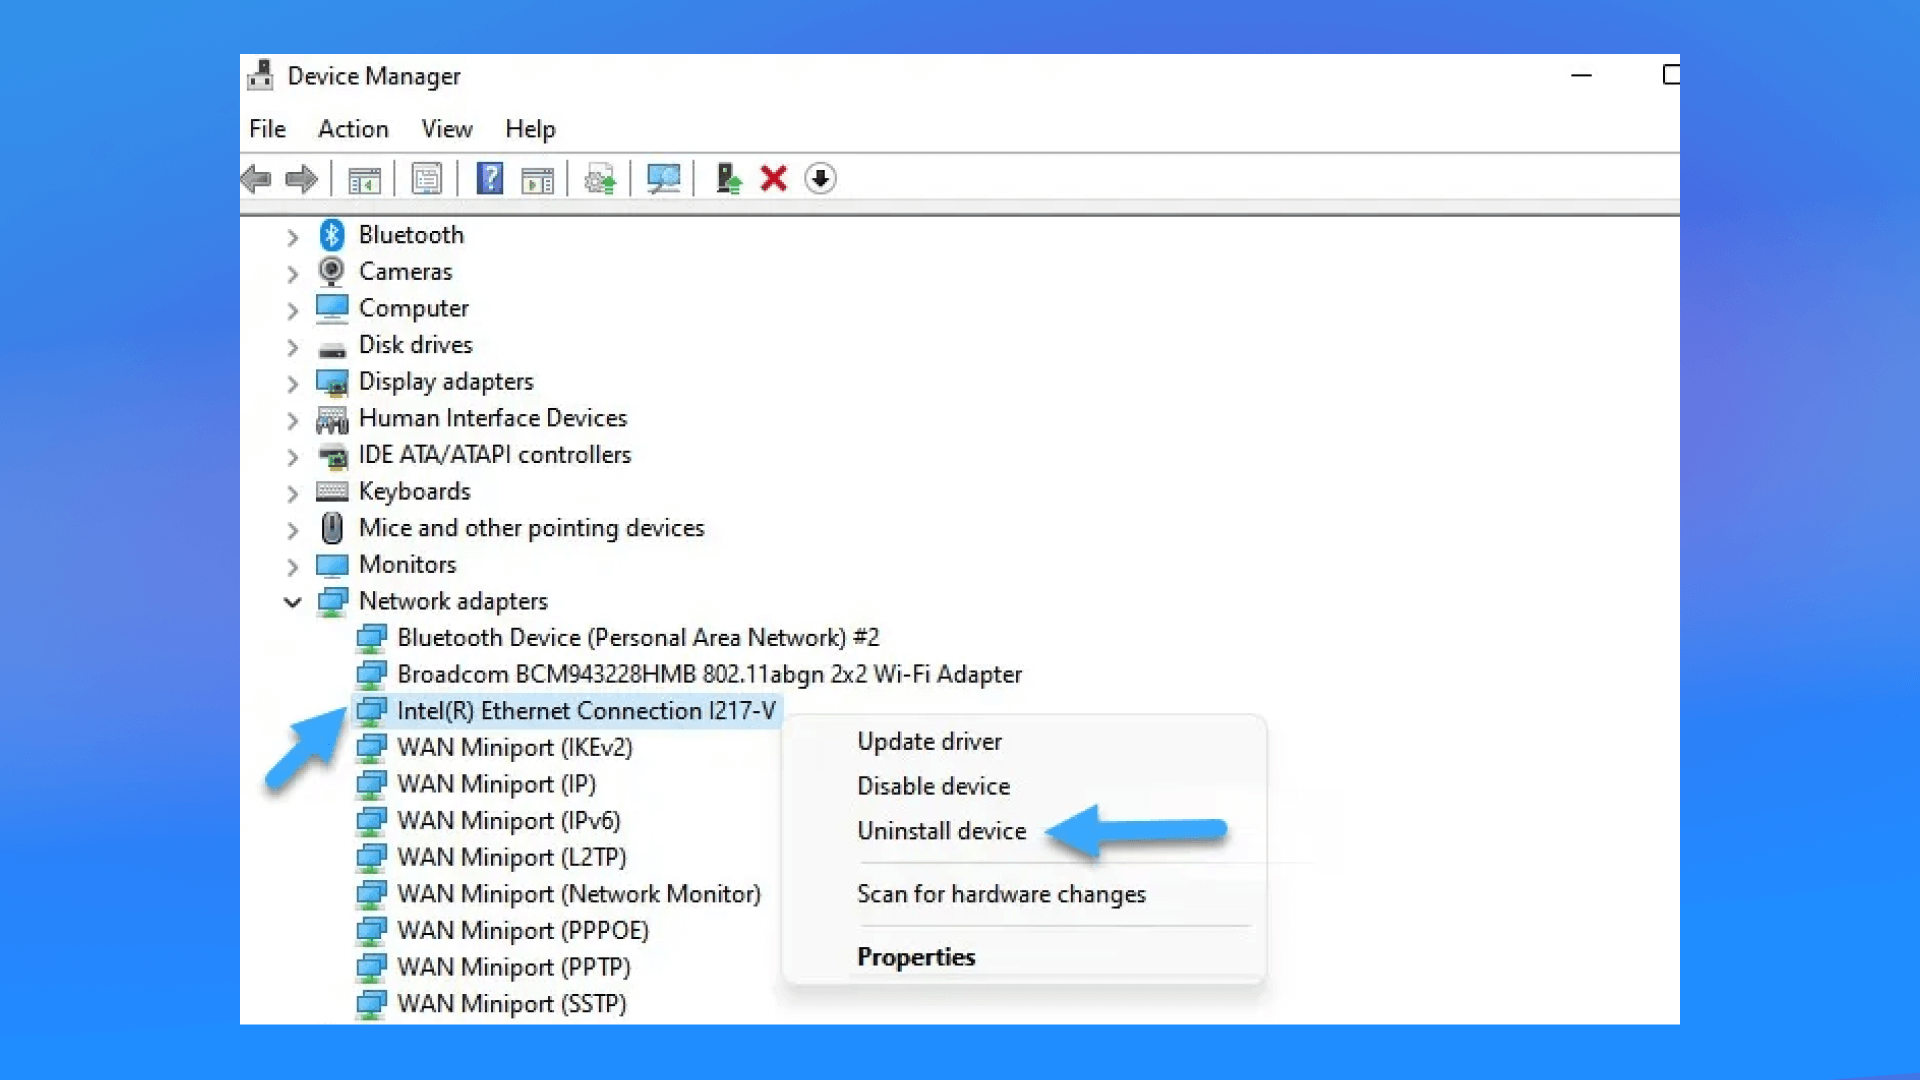Click the IDE ATA/ATAPI controllers icon

(332, 456)
